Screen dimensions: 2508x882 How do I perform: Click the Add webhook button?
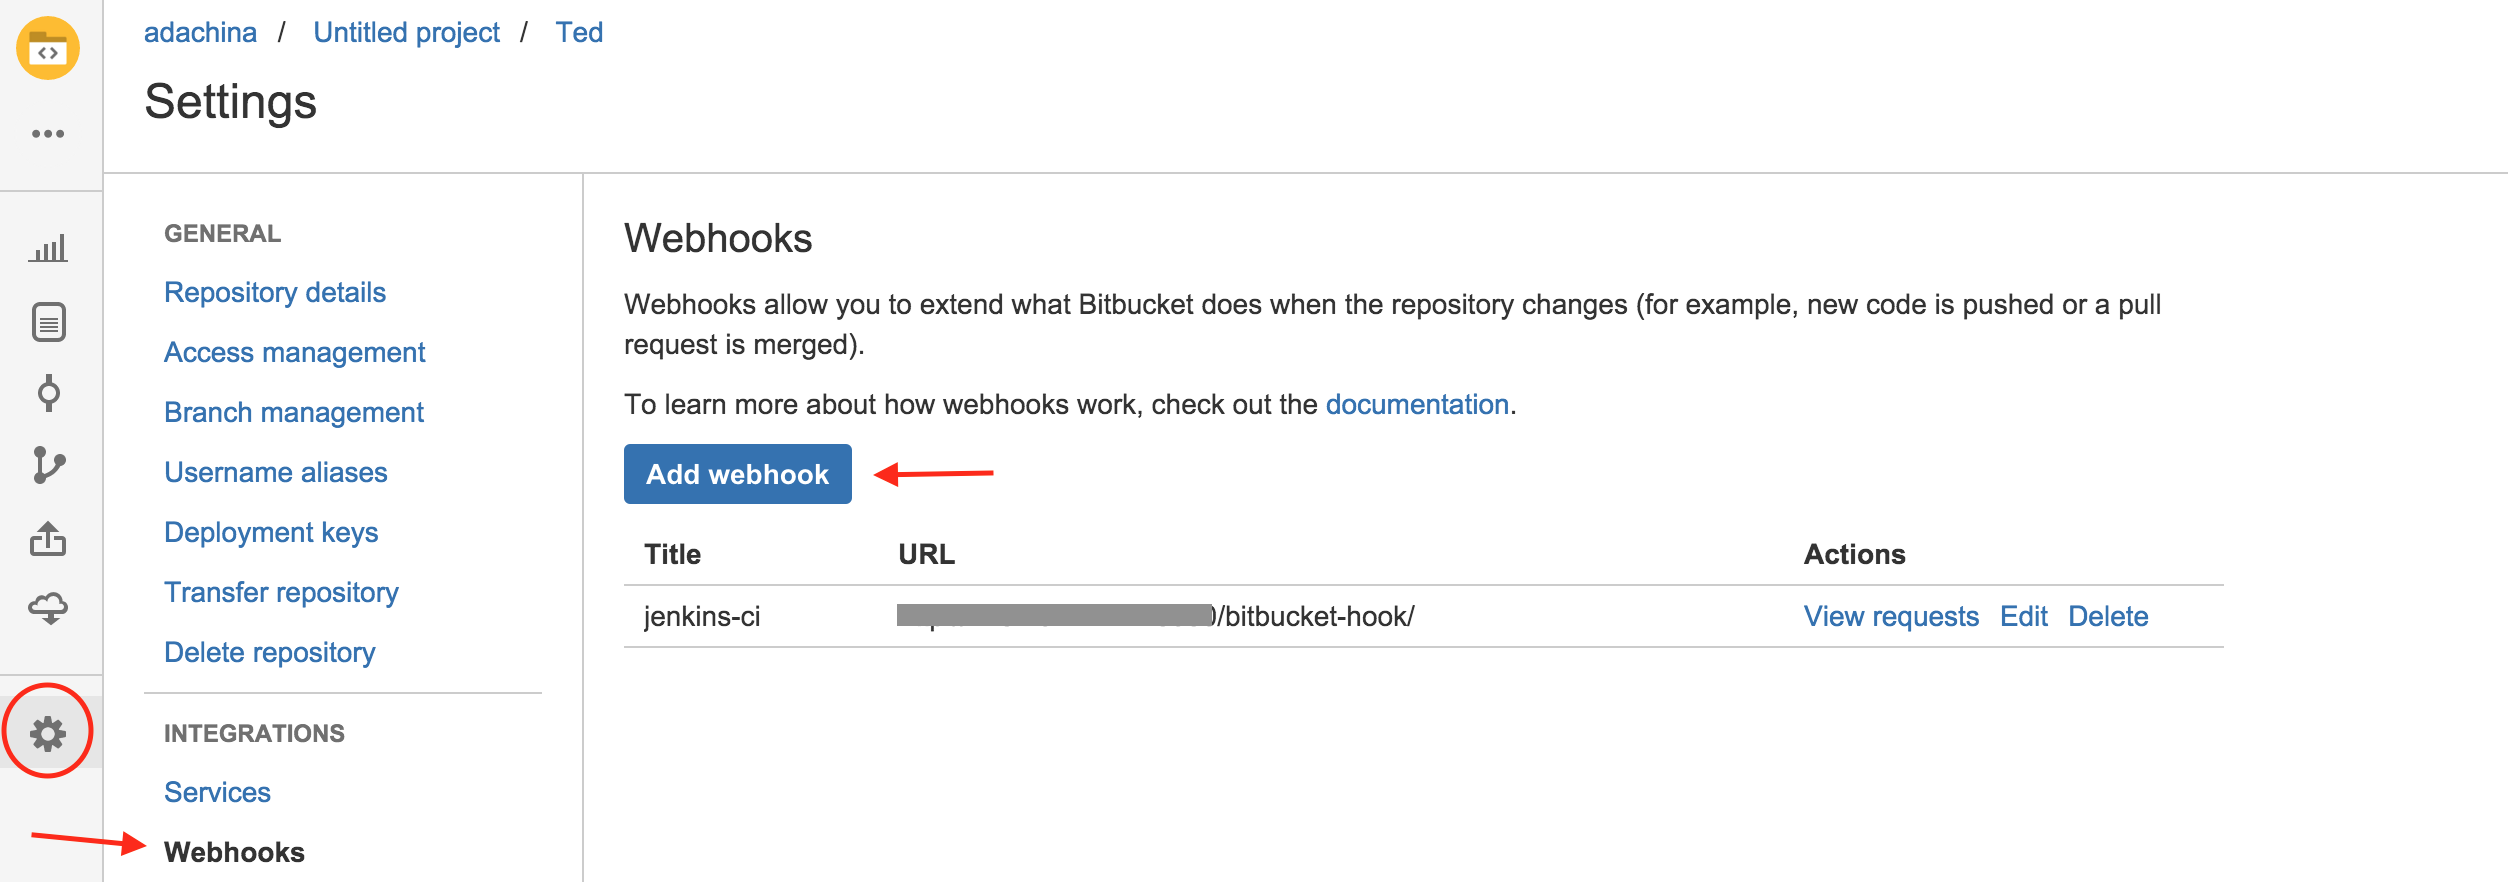pyautogui.click(x=737, y=474)
